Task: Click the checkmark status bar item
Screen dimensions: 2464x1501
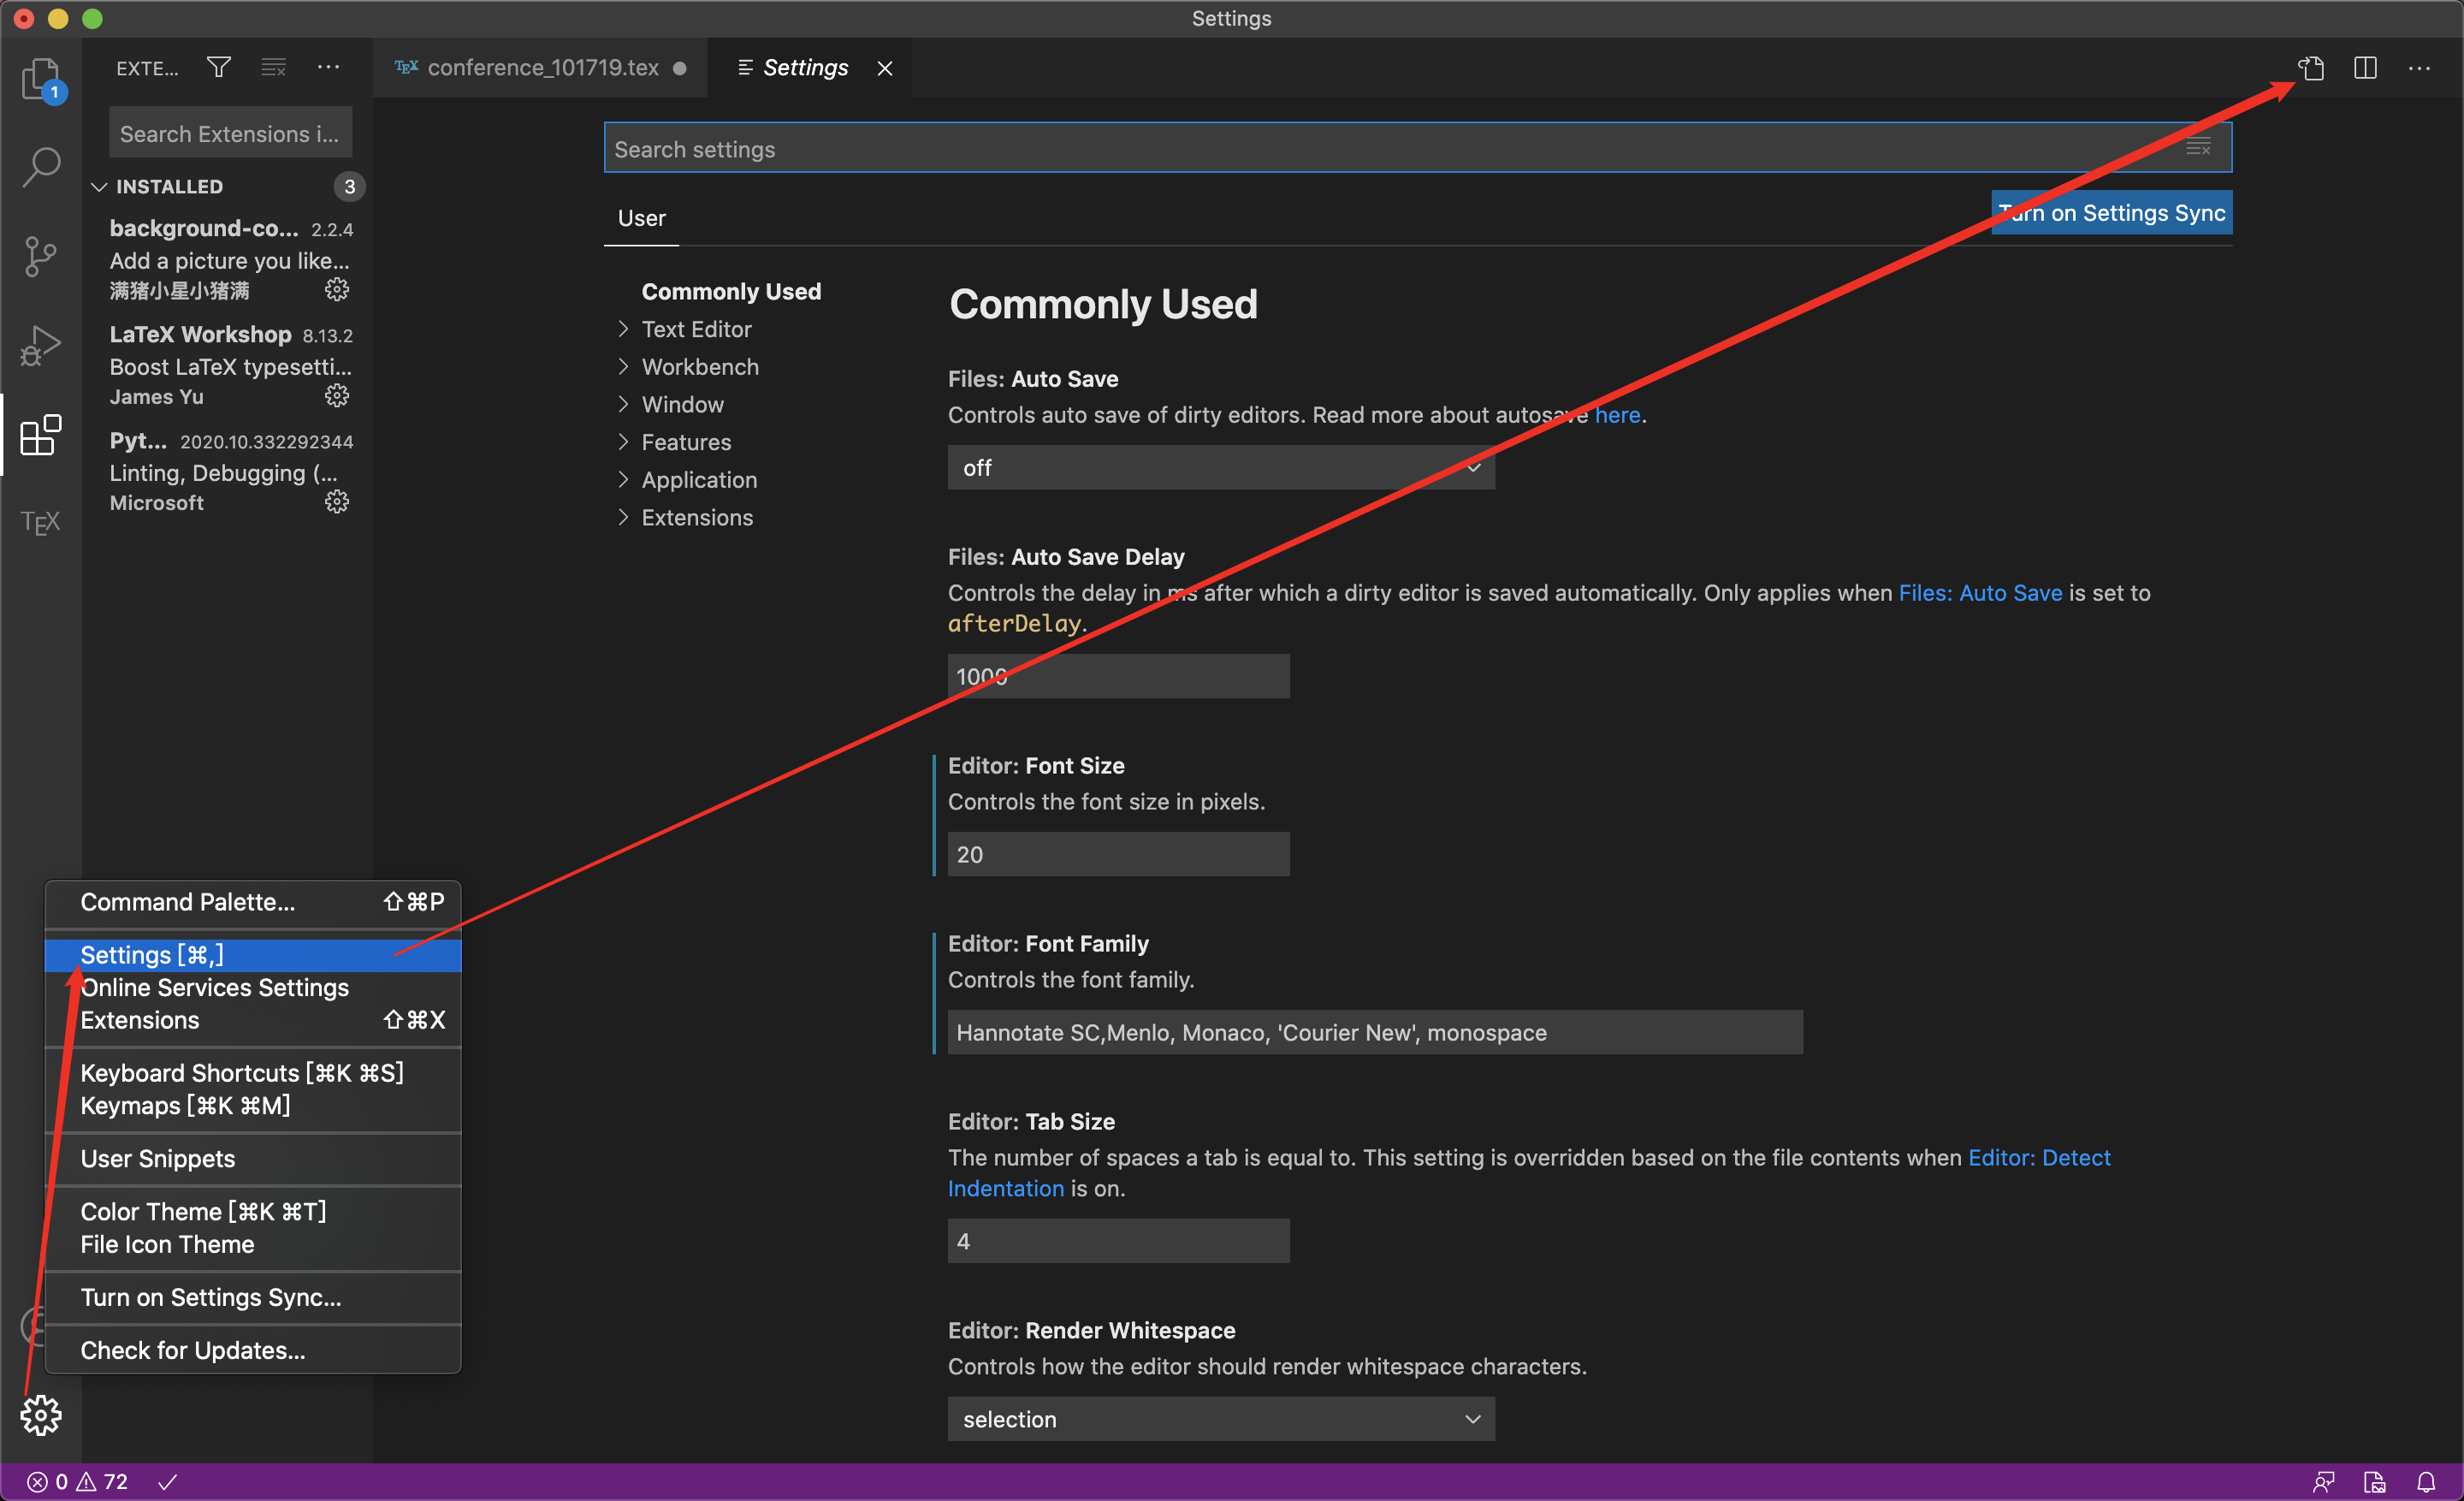Action: pyautogui.click(x=168, y=1481)
